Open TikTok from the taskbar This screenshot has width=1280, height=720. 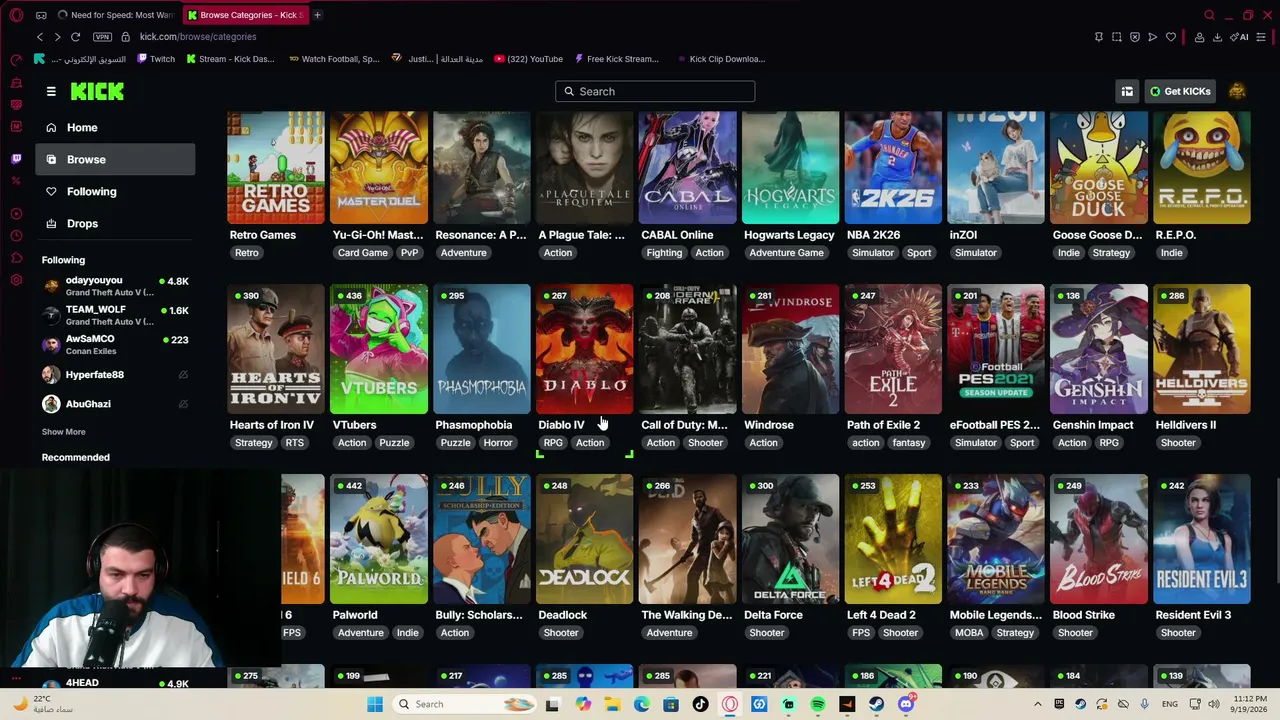tap(700, 704)
